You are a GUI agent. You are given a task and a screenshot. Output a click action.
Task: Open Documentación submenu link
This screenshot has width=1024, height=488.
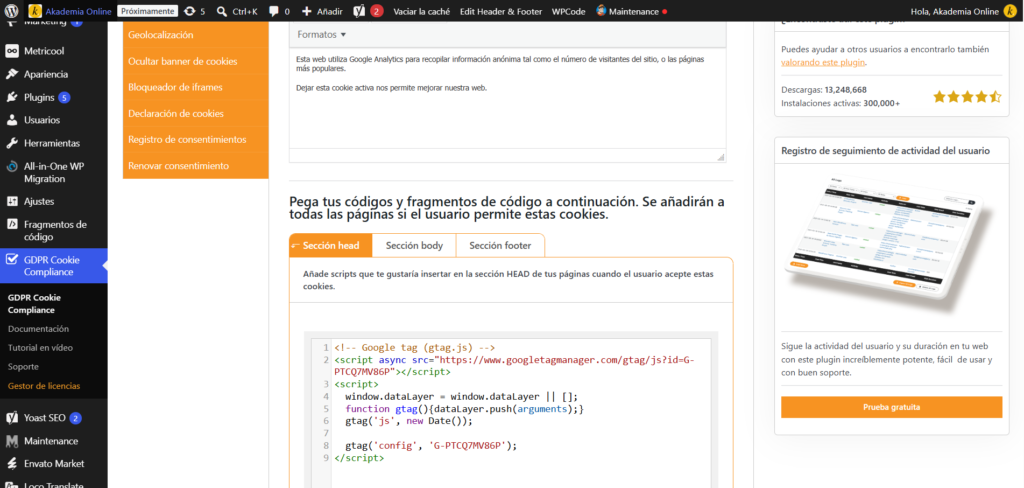(x=39, y=329)
